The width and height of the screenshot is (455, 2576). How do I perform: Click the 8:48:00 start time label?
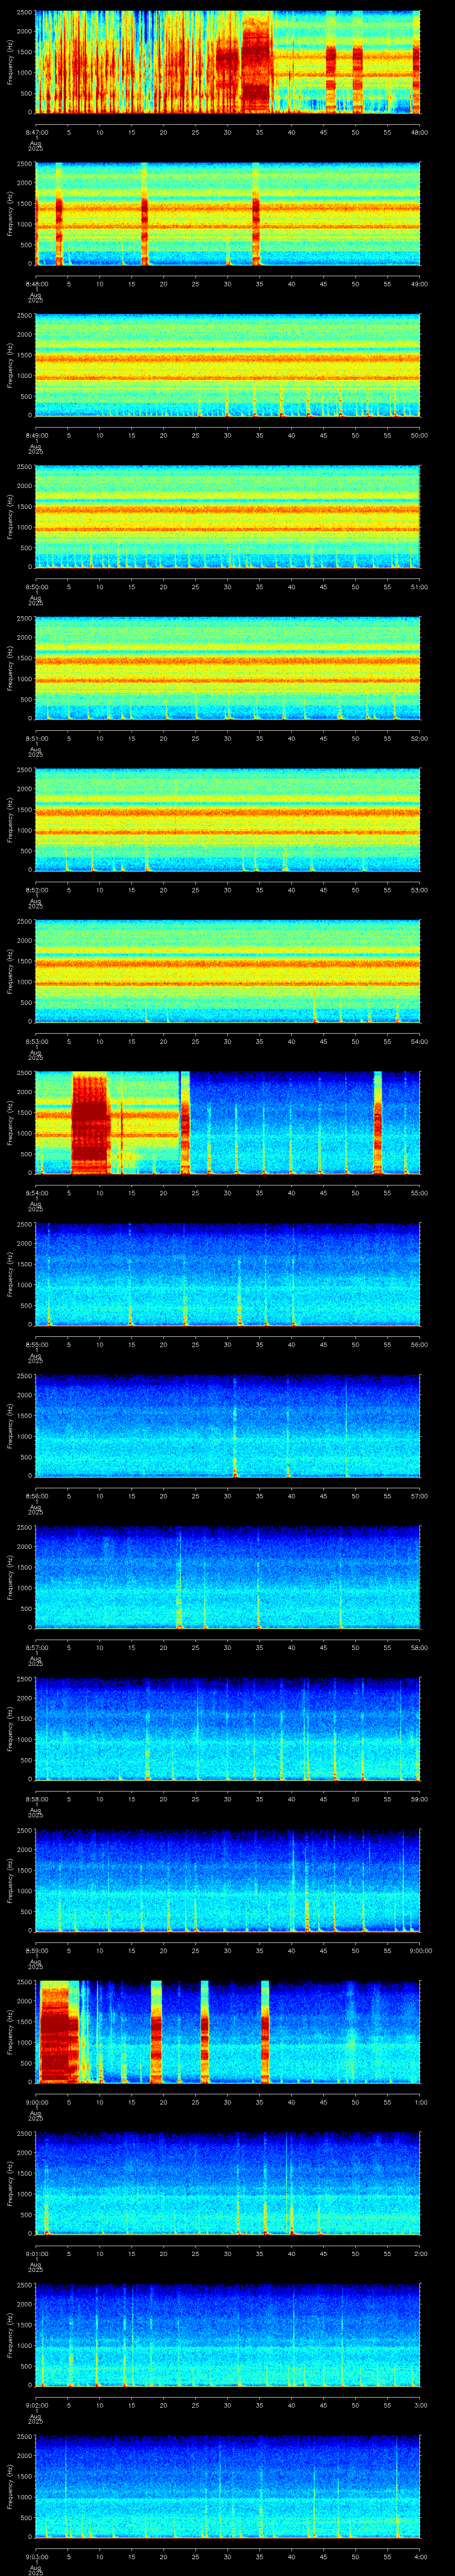pos(36,284)
